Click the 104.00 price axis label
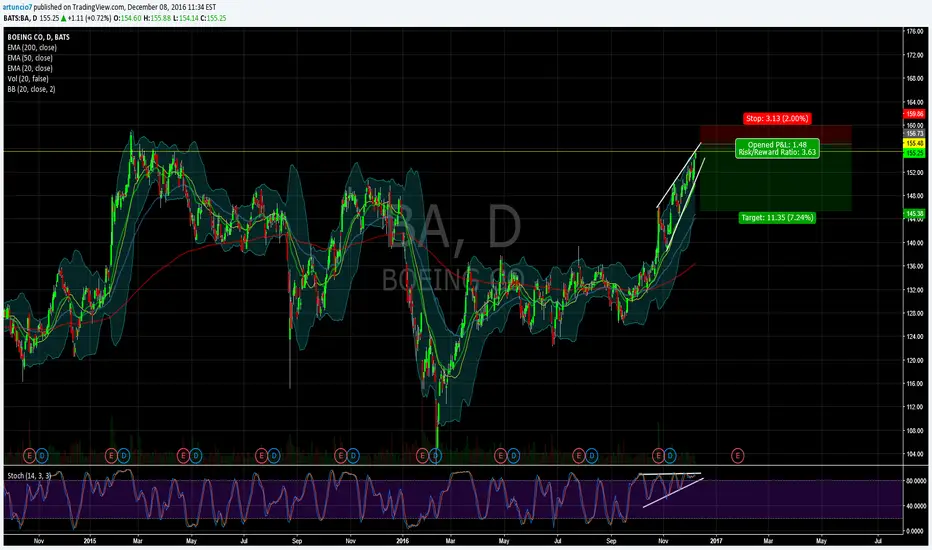 coord(915,454)
